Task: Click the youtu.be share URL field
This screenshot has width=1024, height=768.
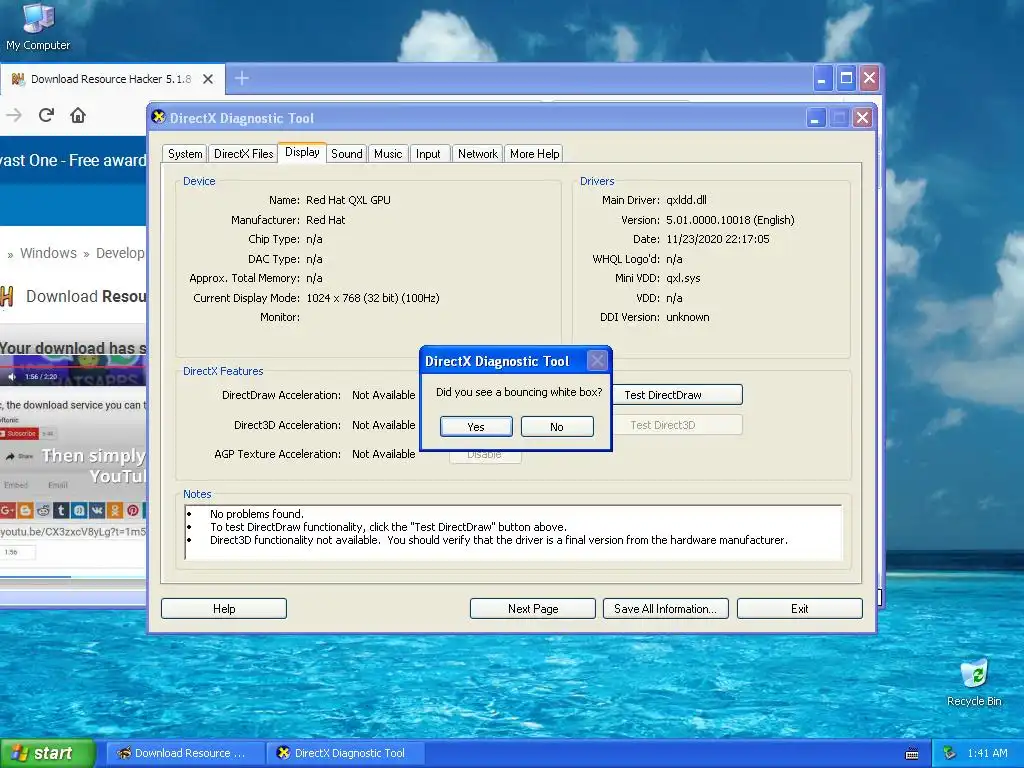Action: click(x=73, y=532)
